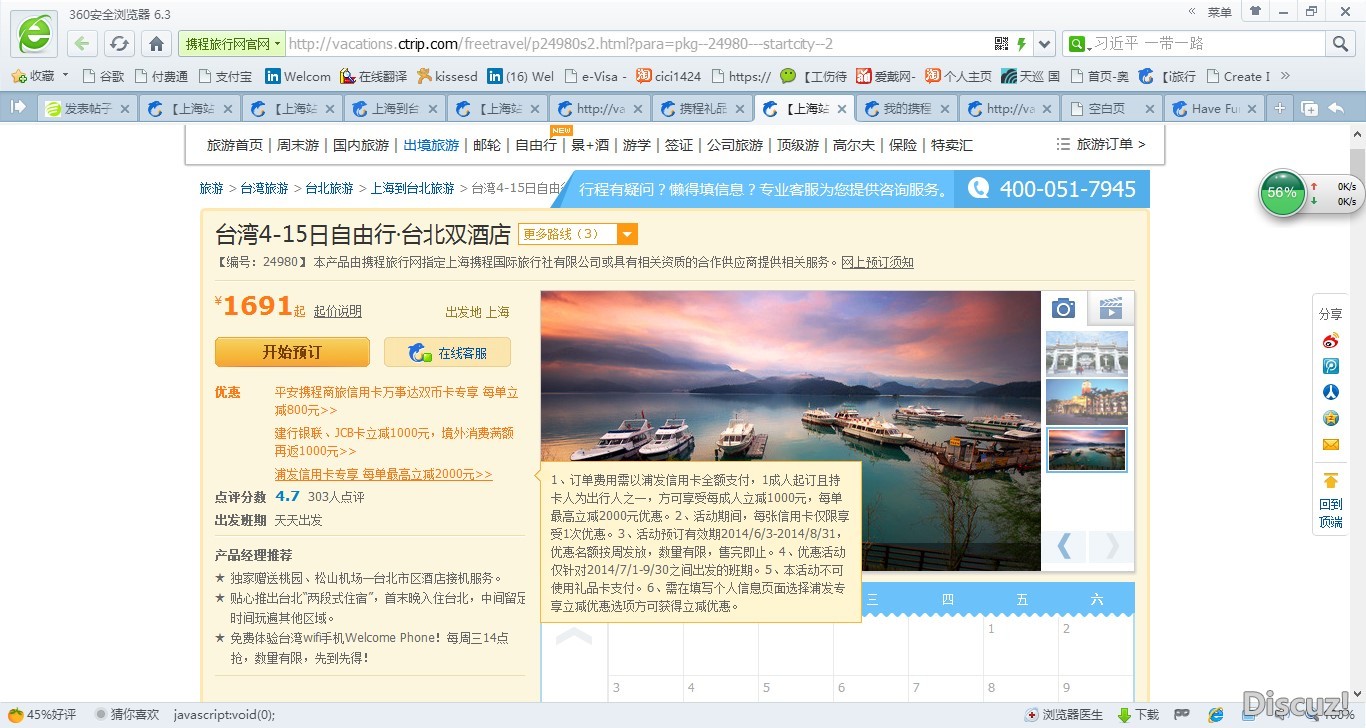Share via the smiley face icon
The image size is (1366, 728).
(1330, 418)
